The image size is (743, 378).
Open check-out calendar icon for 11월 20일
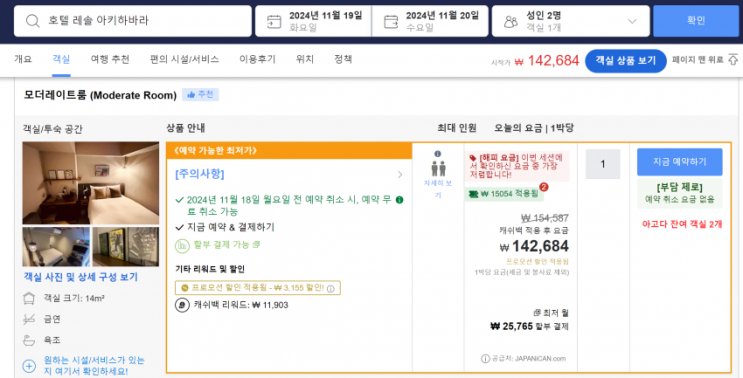pyautogui.click(x=391, y=22)
